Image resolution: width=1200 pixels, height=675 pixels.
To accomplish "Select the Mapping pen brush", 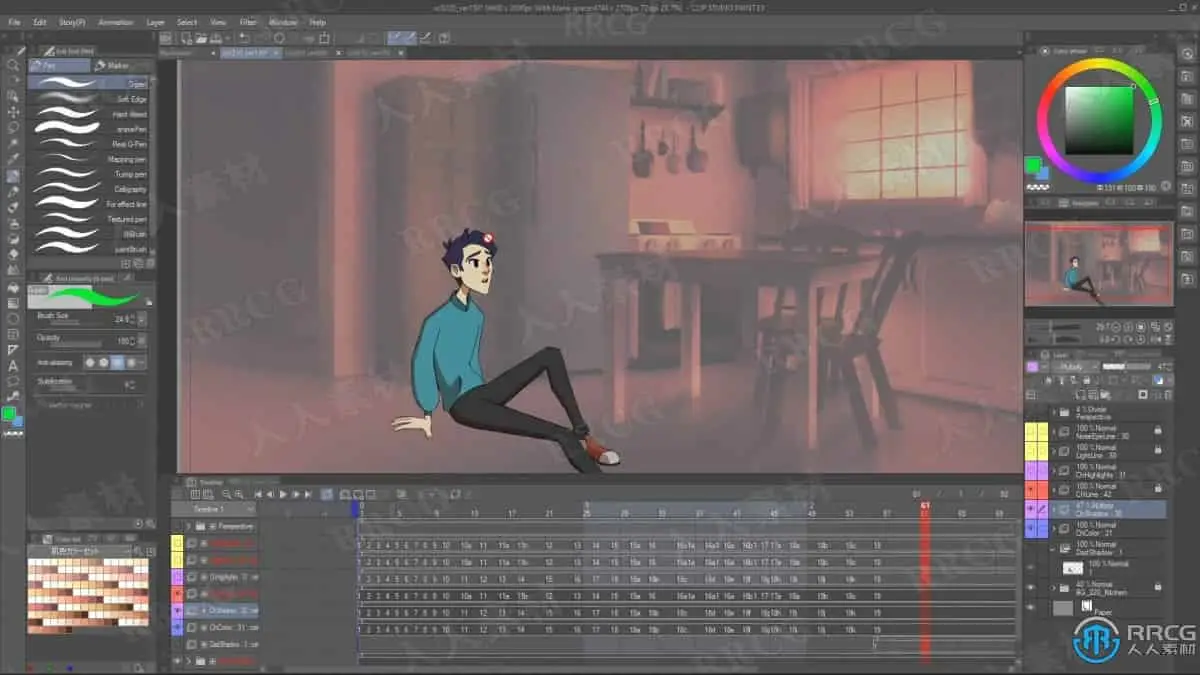I will click(x=90, y=159).
